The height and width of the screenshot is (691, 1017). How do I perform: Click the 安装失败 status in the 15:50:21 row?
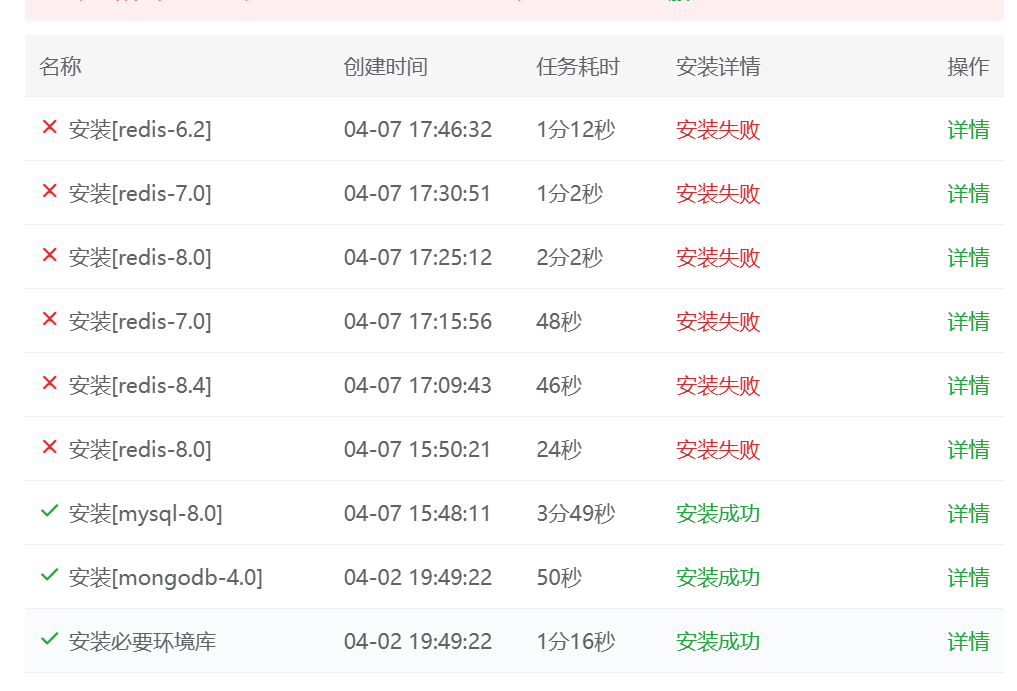pyautogui.click(x=718, y=449)
